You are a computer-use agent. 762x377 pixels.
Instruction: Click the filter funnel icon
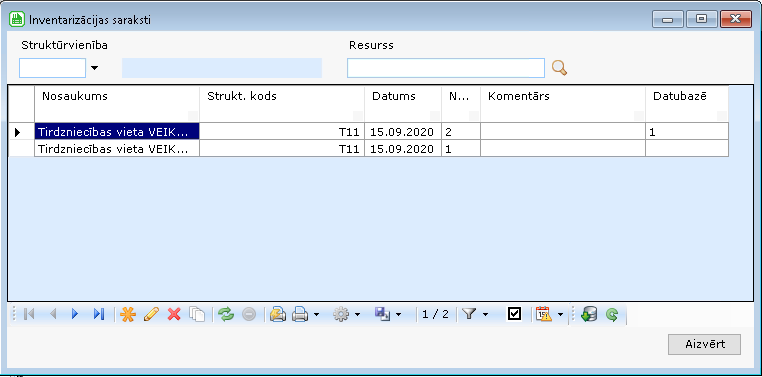[468, 315]
